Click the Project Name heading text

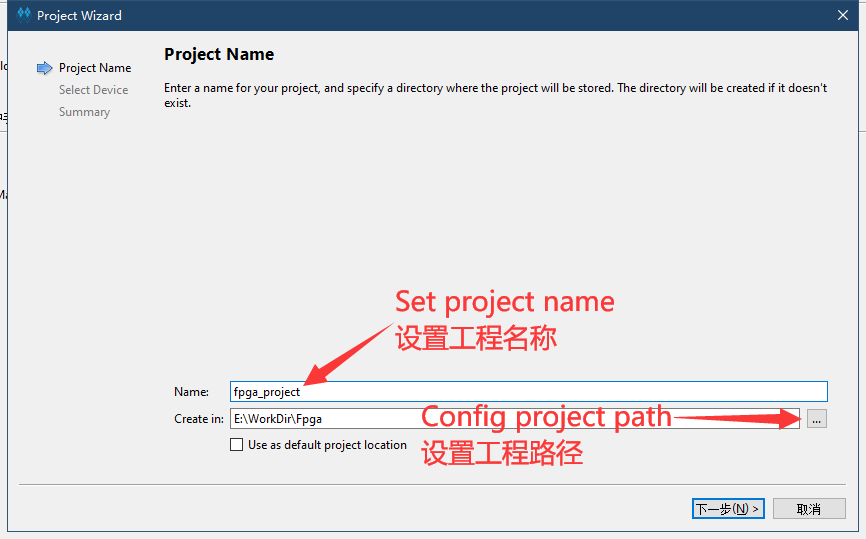click(x=219, y=54)
